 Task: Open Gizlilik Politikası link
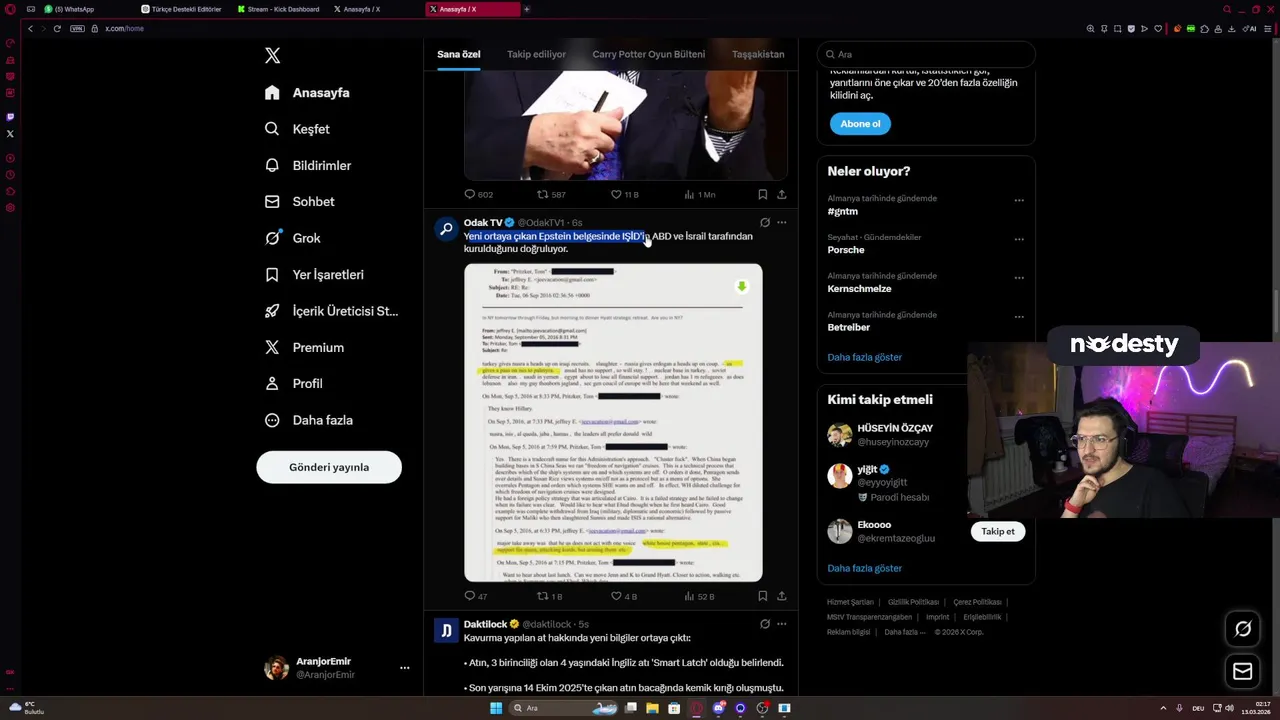(x=913, y=602)
